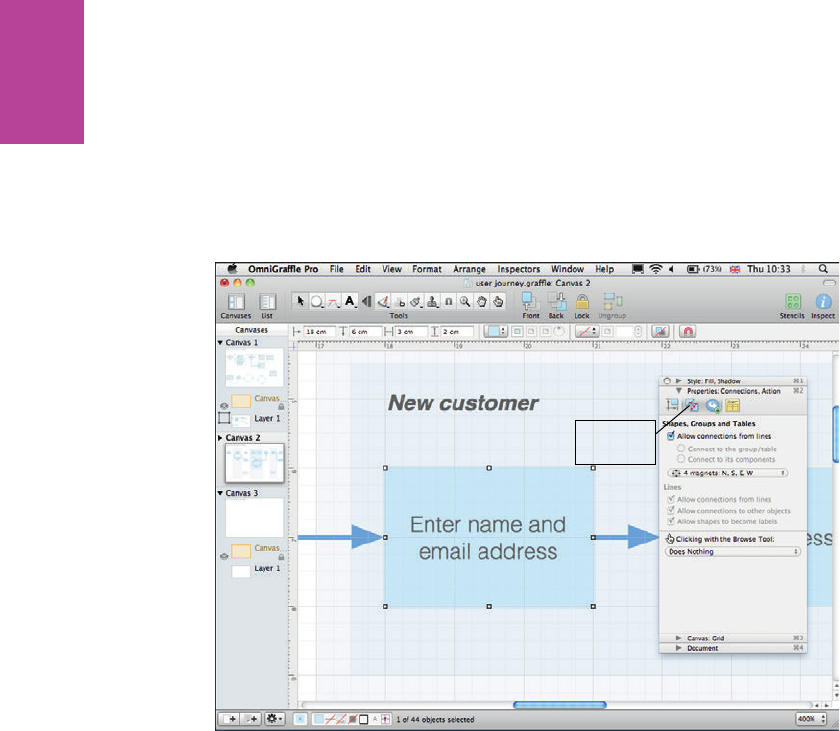
Task: Expand Canvas 2 in the sidebar
Action: coord(220,438)
